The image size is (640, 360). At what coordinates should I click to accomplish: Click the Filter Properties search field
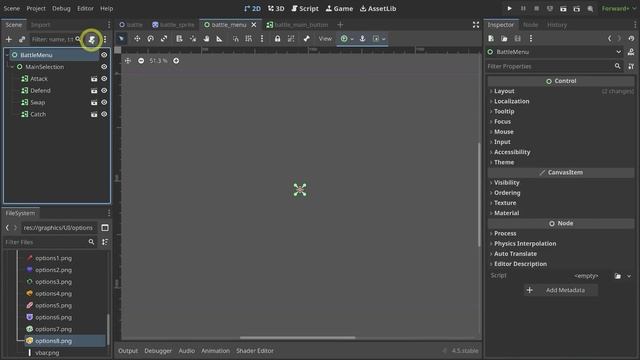(554, 66)
